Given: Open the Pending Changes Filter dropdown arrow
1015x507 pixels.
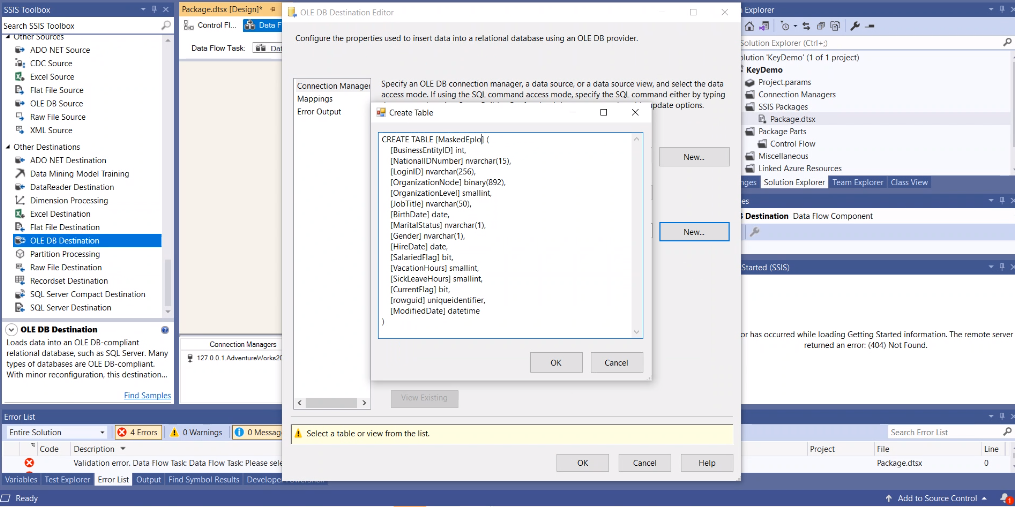Looking at the screenshot, I should 795,27.
